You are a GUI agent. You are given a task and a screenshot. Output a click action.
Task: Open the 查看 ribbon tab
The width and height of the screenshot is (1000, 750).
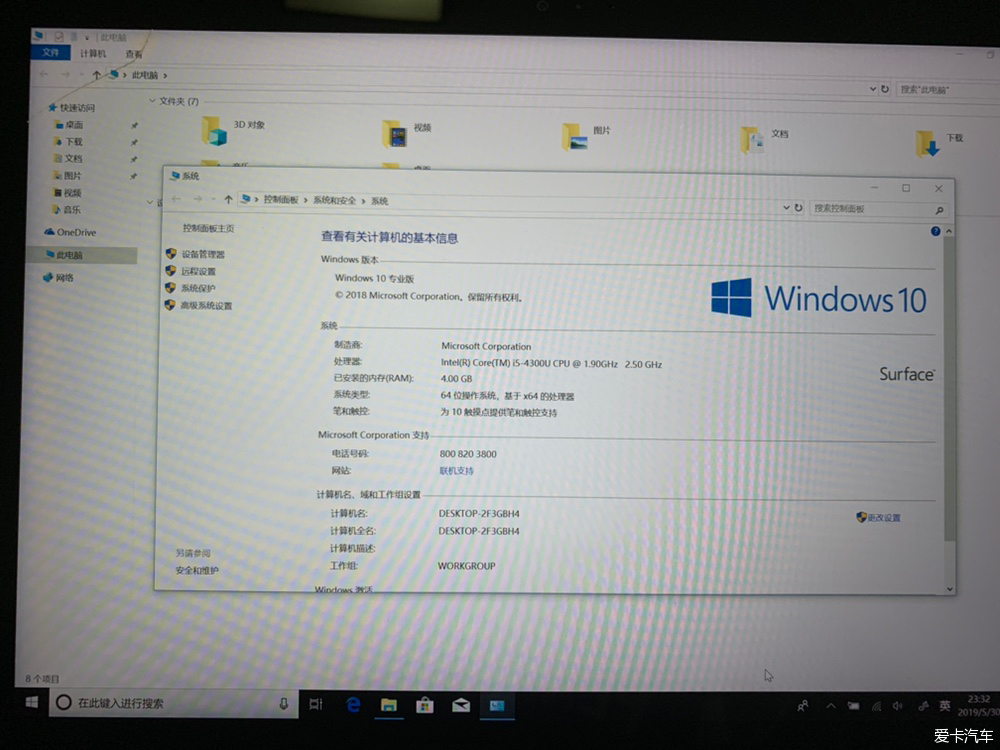click(x=134, y=54)
